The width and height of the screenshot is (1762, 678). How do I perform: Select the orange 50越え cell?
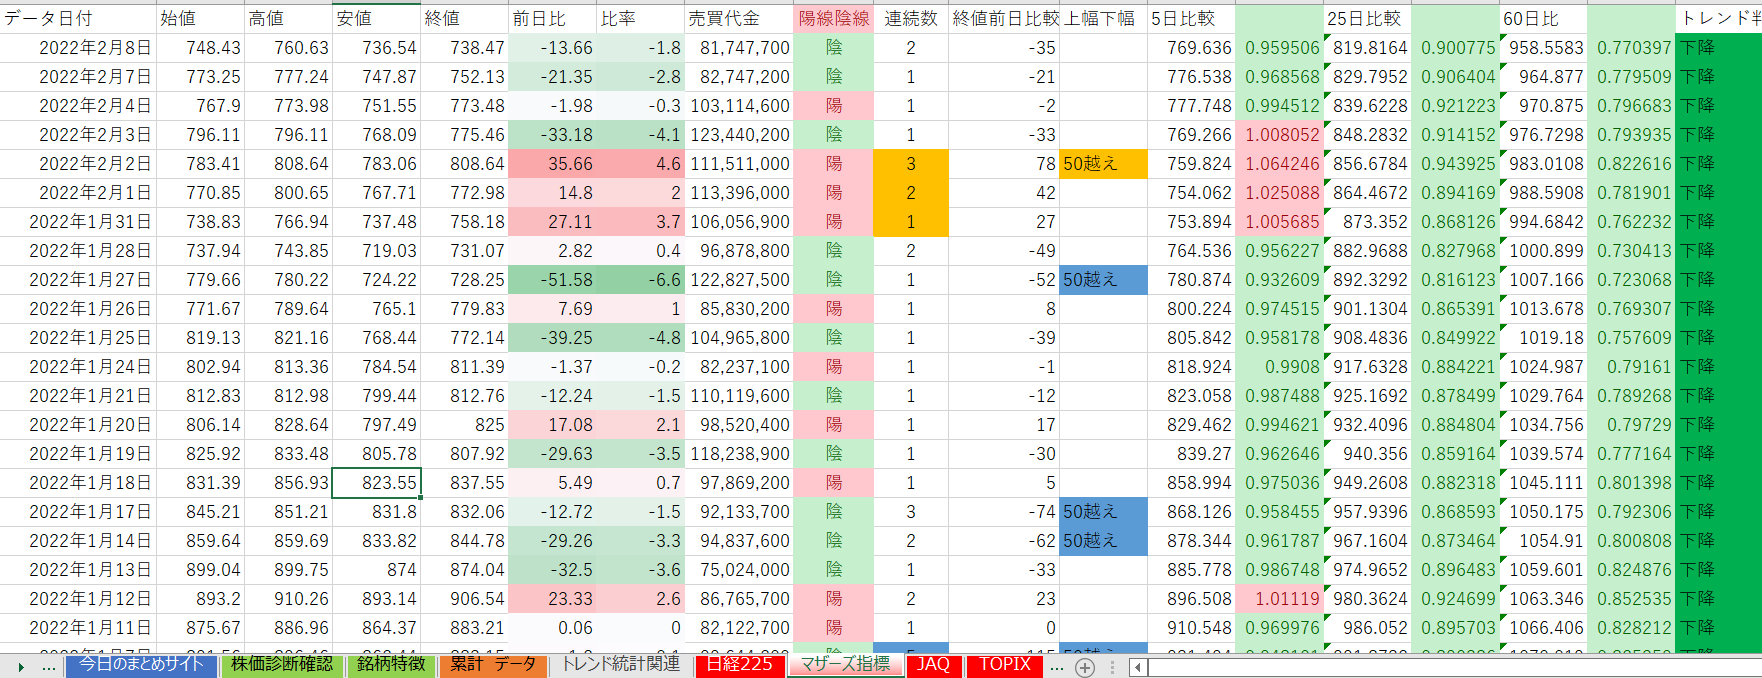pyautogui.click(x=1103, y=164)
